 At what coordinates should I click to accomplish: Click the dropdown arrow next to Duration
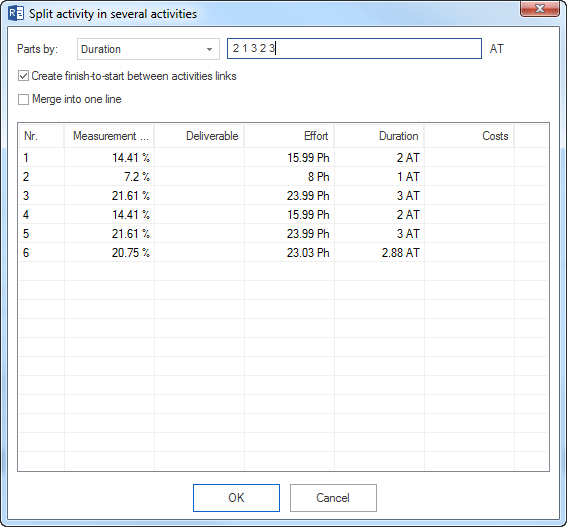click(x=209, y=49)
